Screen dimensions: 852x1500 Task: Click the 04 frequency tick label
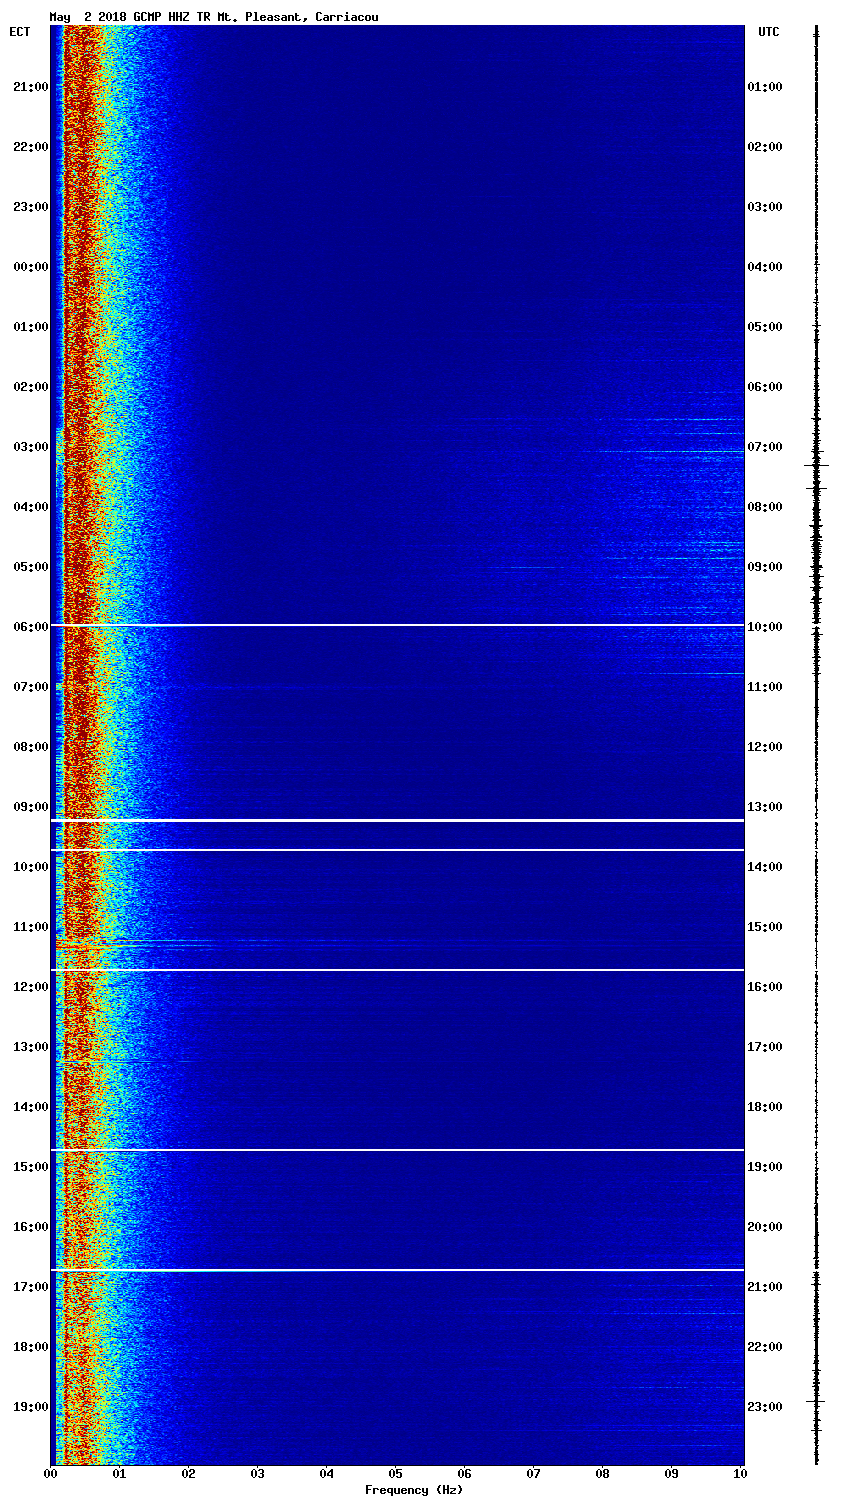tap(327, 1474)
